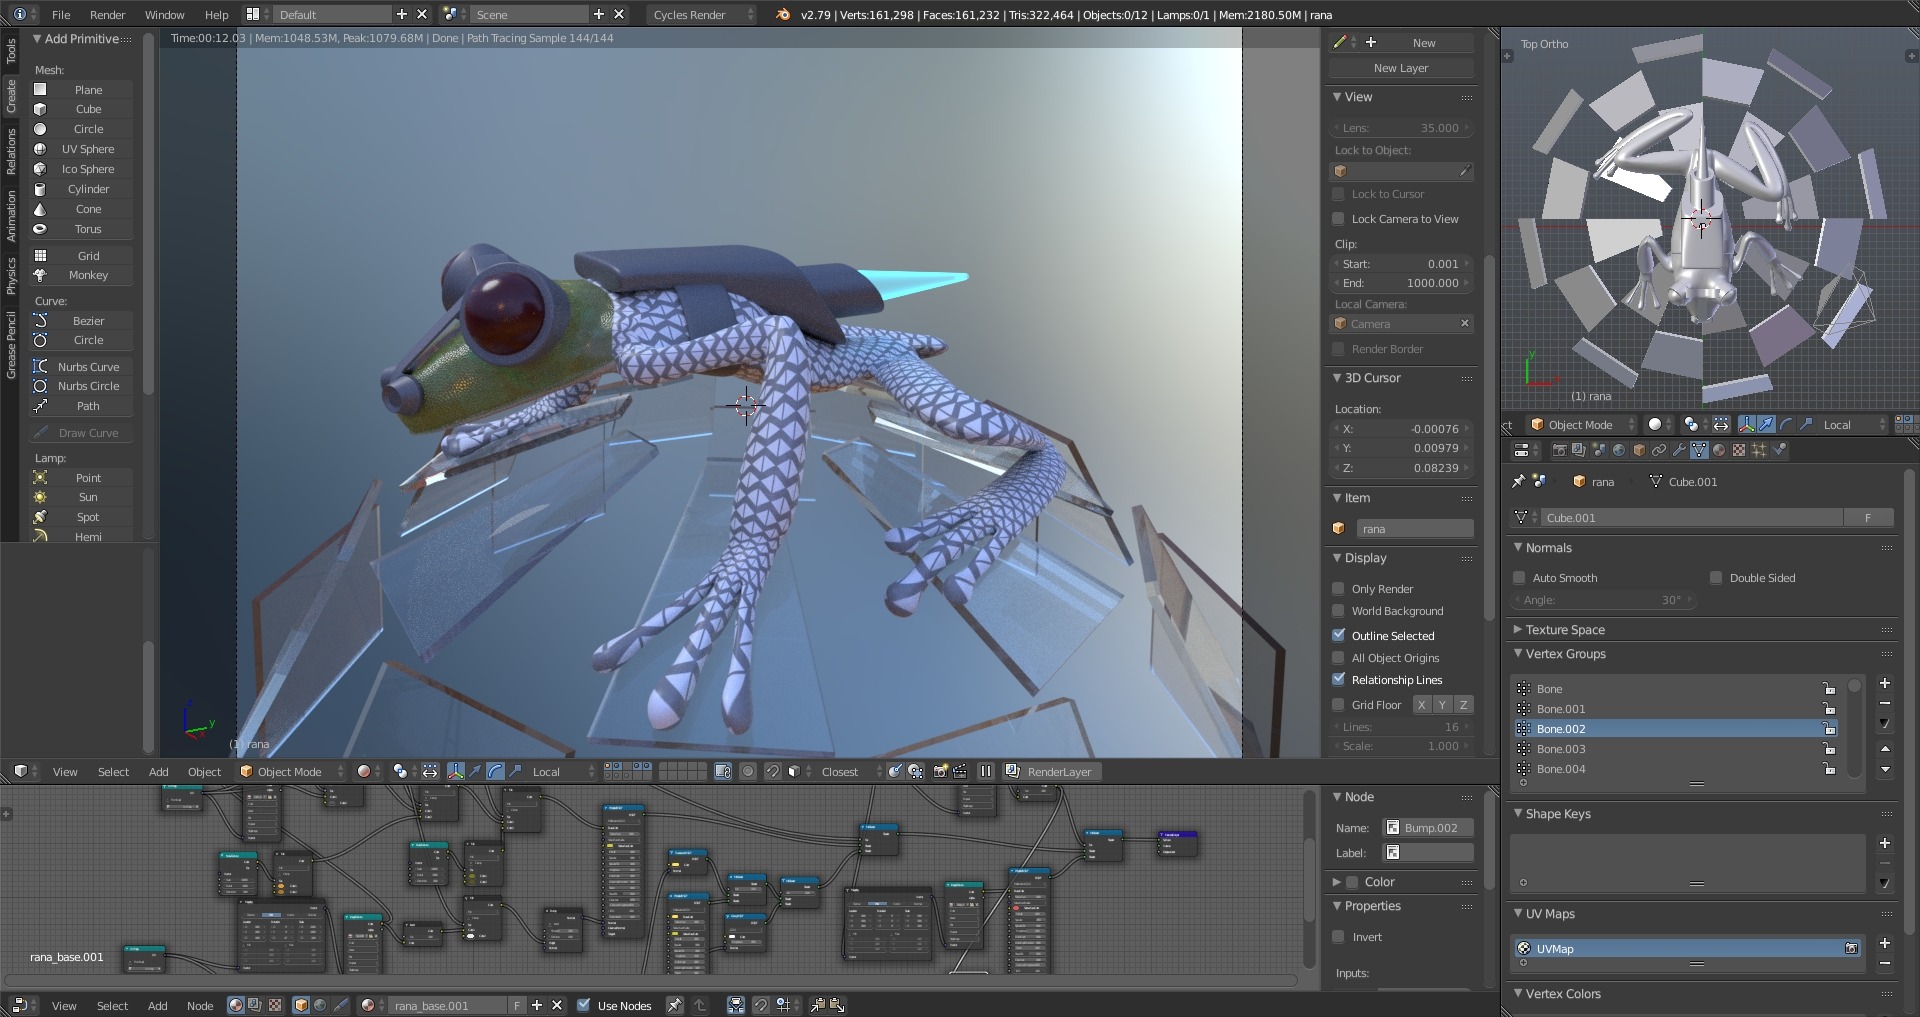
Task: Collapse the Vertex Groups panel
Action: [x=1518, y=653]
